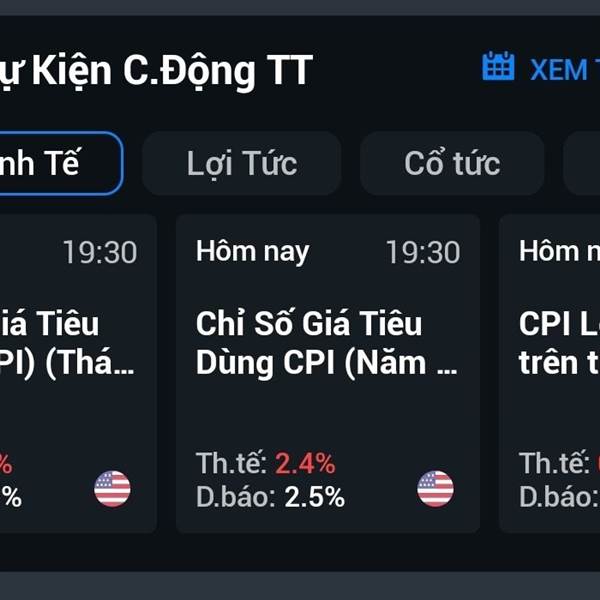Image resolution: width=600 pixels, height=600 pixels.
Task: Open the calendar icon next to XEM
Action: tap(498, 66)
